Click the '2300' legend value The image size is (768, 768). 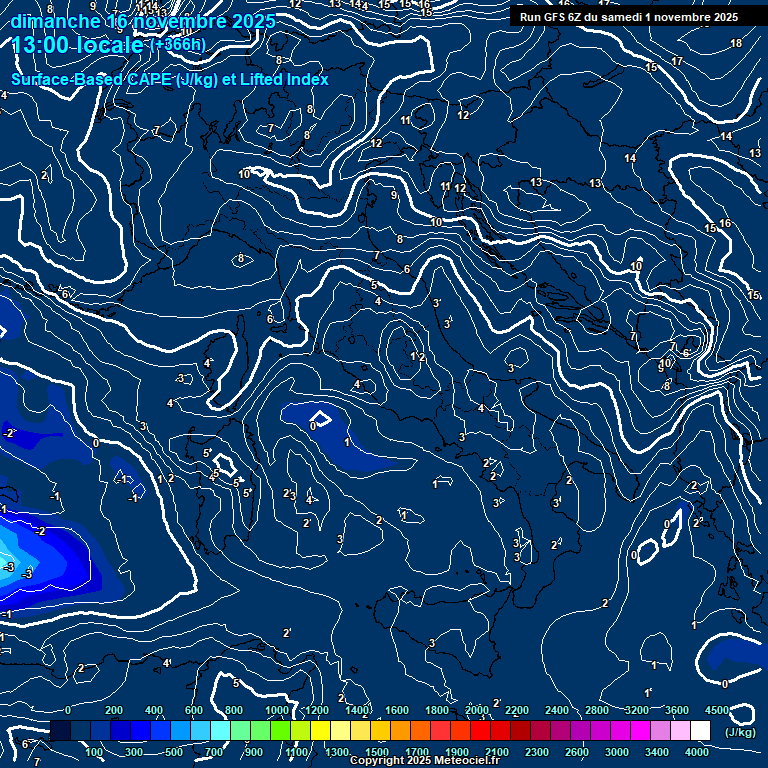pos(537,752)
